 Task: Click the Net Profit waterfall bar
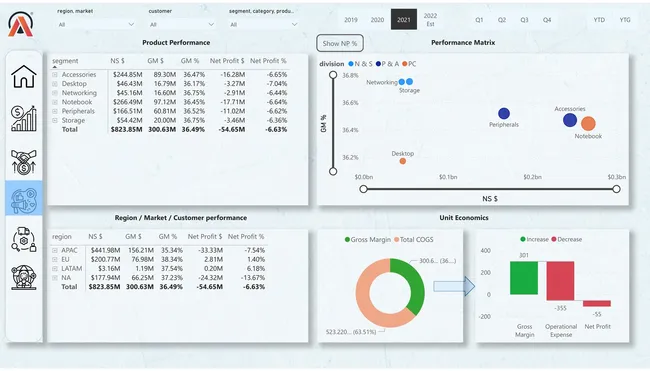(x=597, y=303)
